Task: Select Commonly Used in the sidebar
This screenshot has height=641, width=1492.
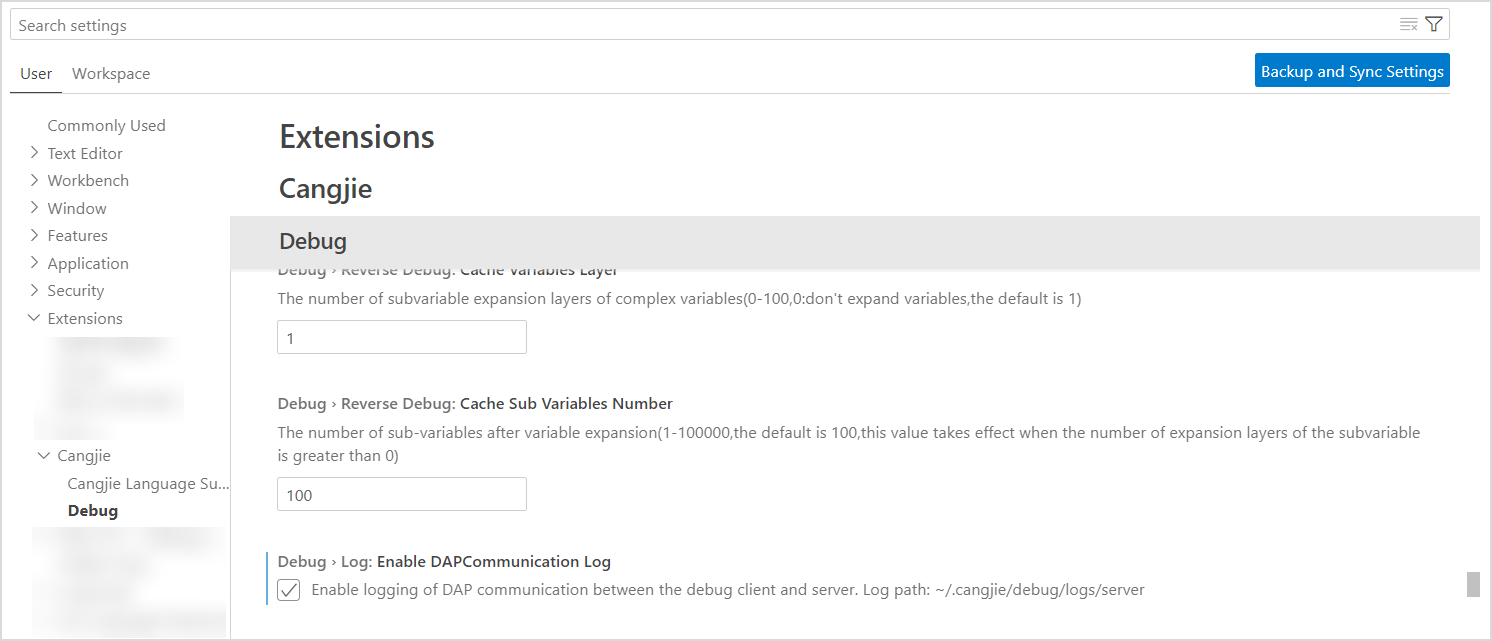Action: (106, 125)
